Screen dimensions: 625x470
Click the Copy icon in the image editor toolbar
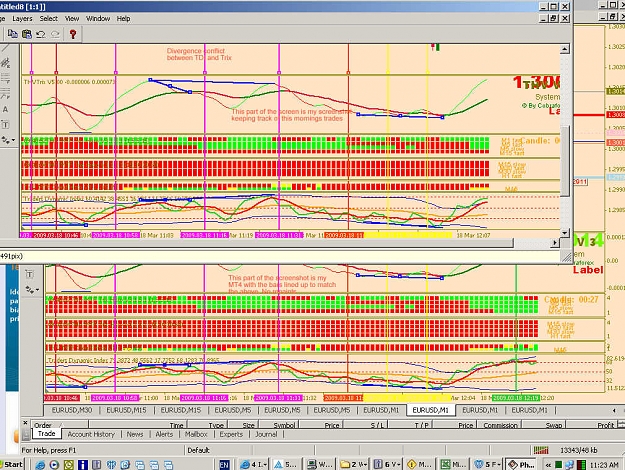click(12, 34)
